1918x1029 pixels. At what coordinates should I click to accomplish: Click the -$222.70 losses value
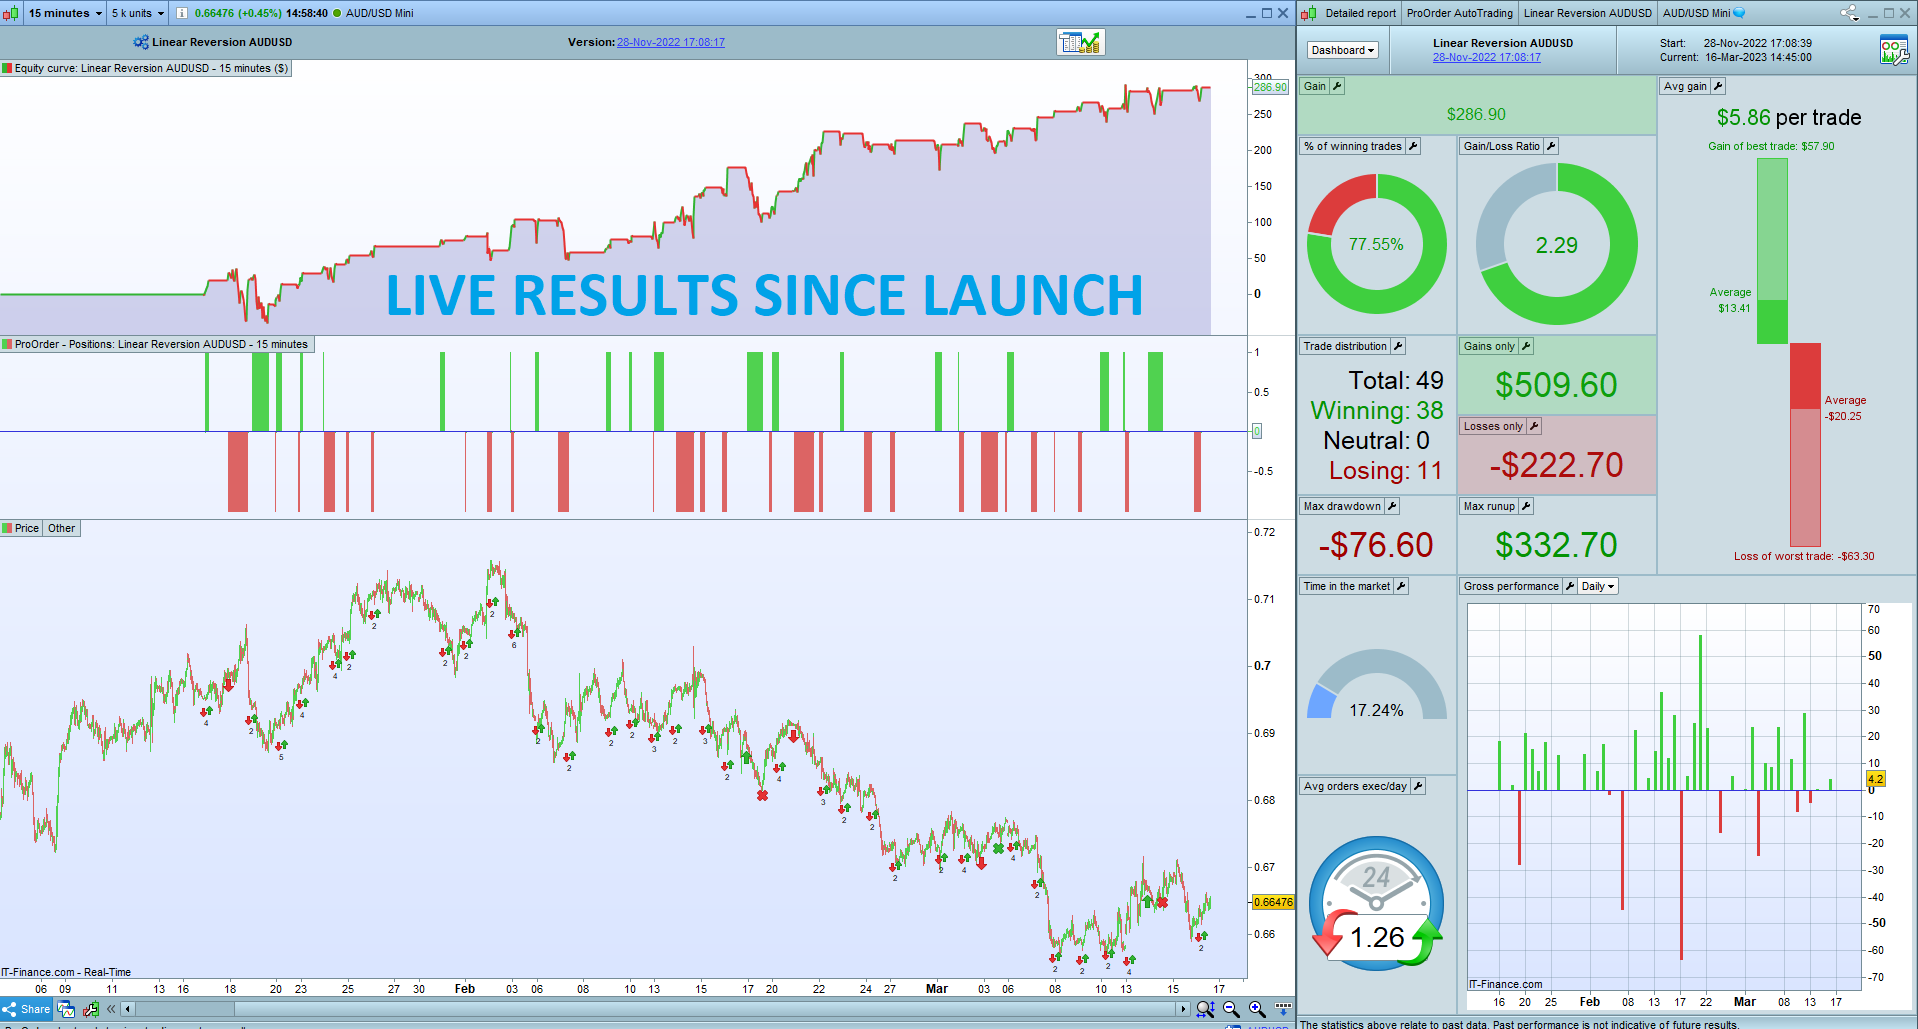pyautogui.click(x=1556, y=465)
